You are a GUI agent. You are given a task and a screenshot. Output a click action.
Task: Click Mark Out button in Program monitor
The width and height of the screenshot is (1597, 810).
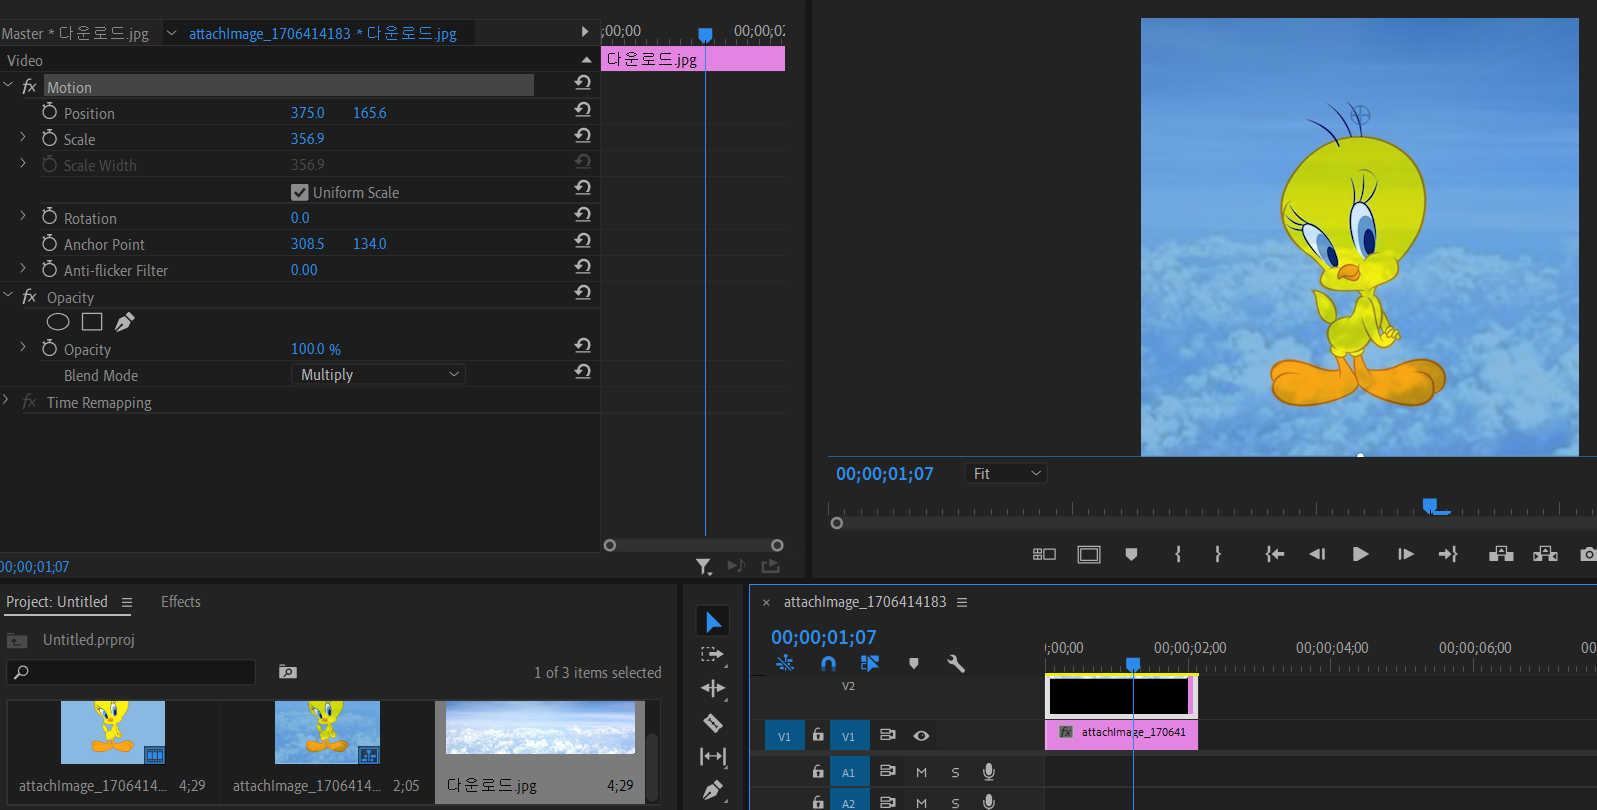(1218, 554)
